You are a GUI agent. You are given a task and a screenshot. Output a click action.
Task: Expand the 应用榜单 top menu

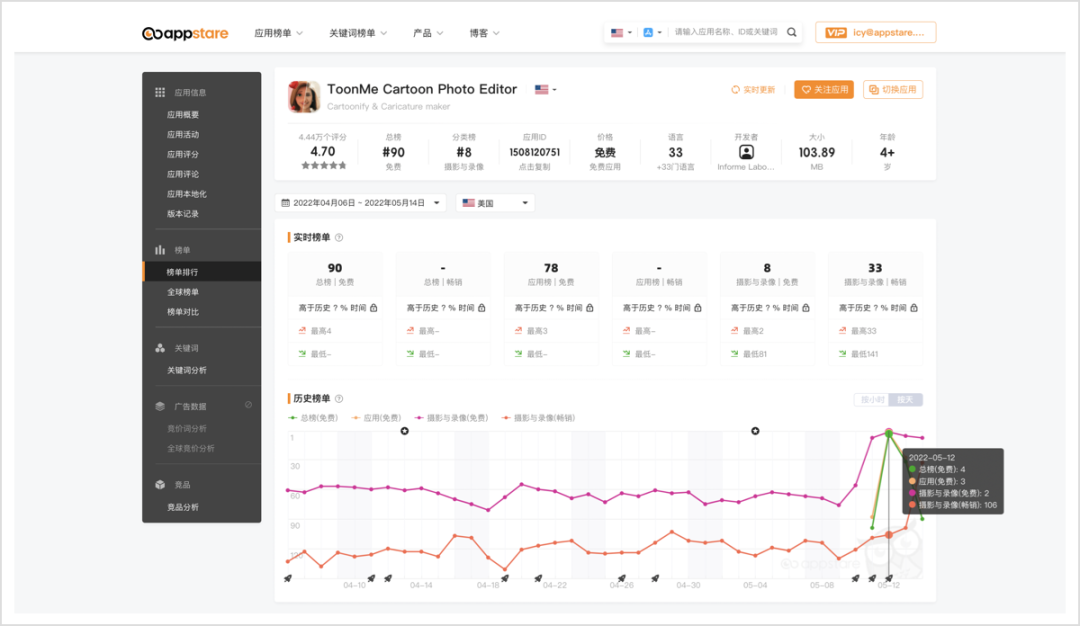tap(278, 33)
